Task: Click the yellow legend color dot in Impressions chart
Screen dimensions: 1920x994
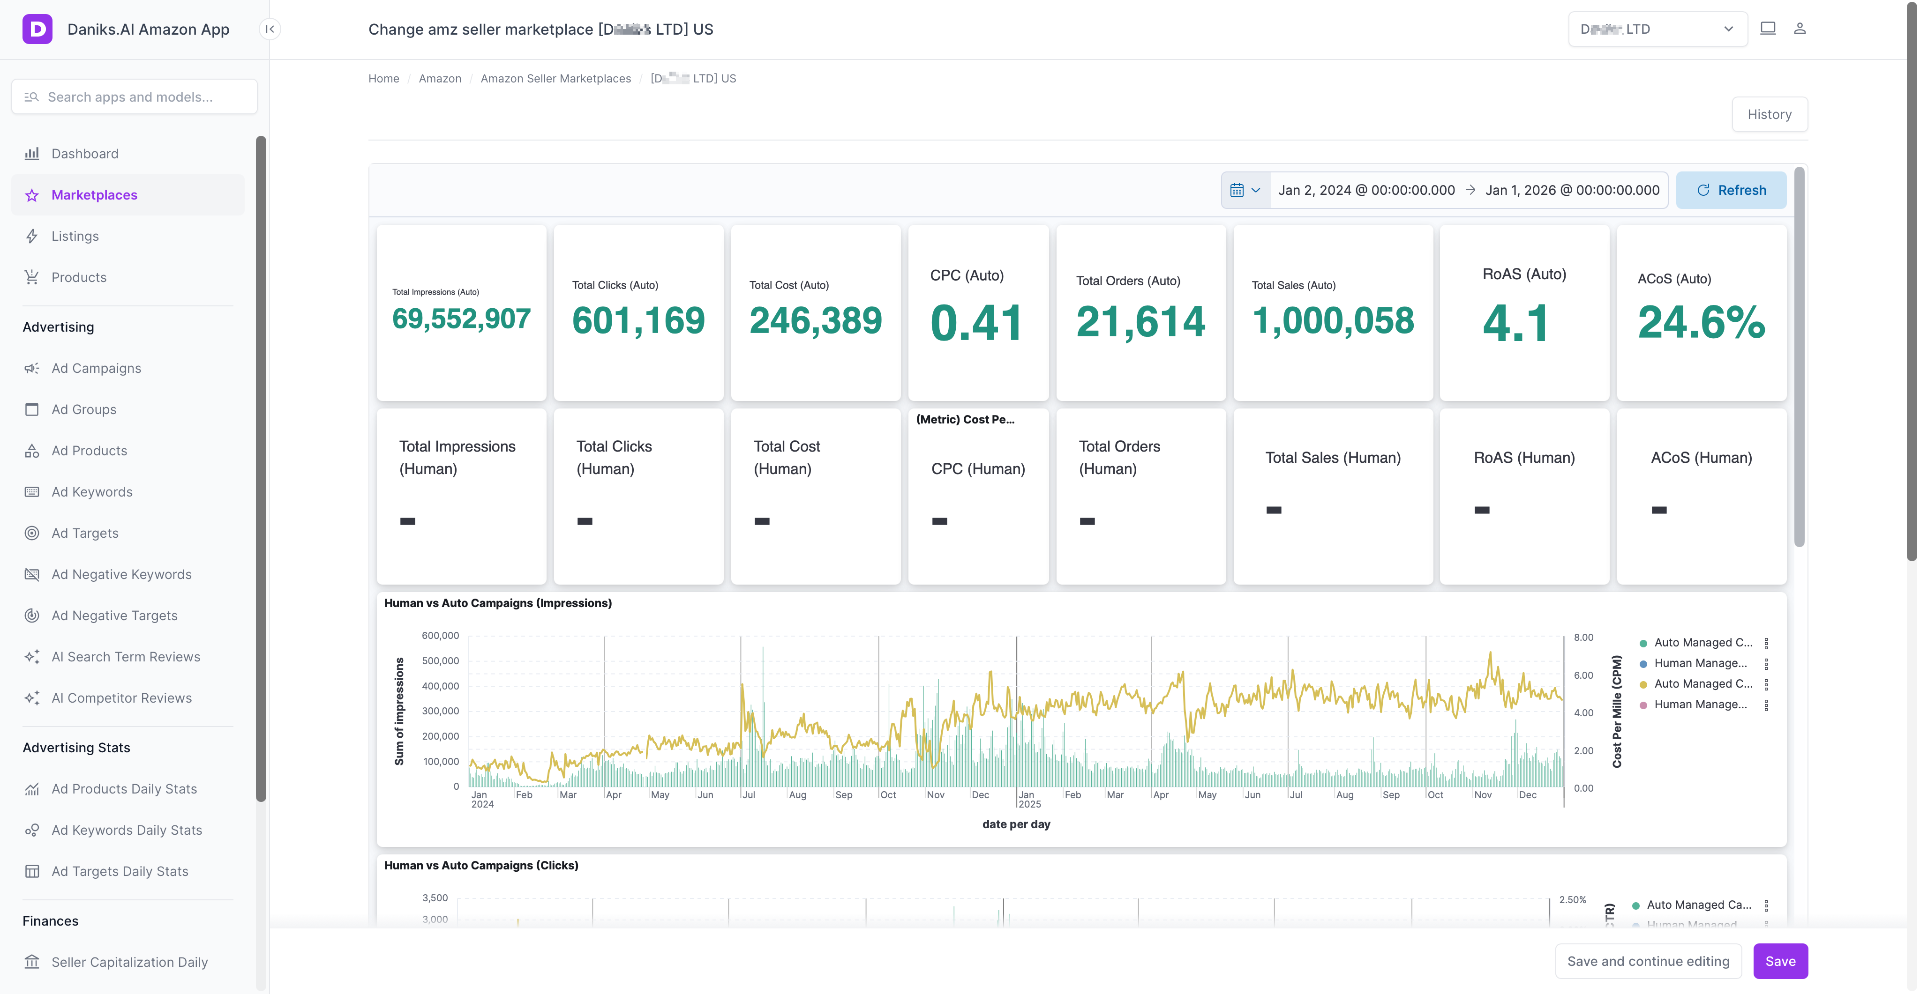Action: point(1643,684)
